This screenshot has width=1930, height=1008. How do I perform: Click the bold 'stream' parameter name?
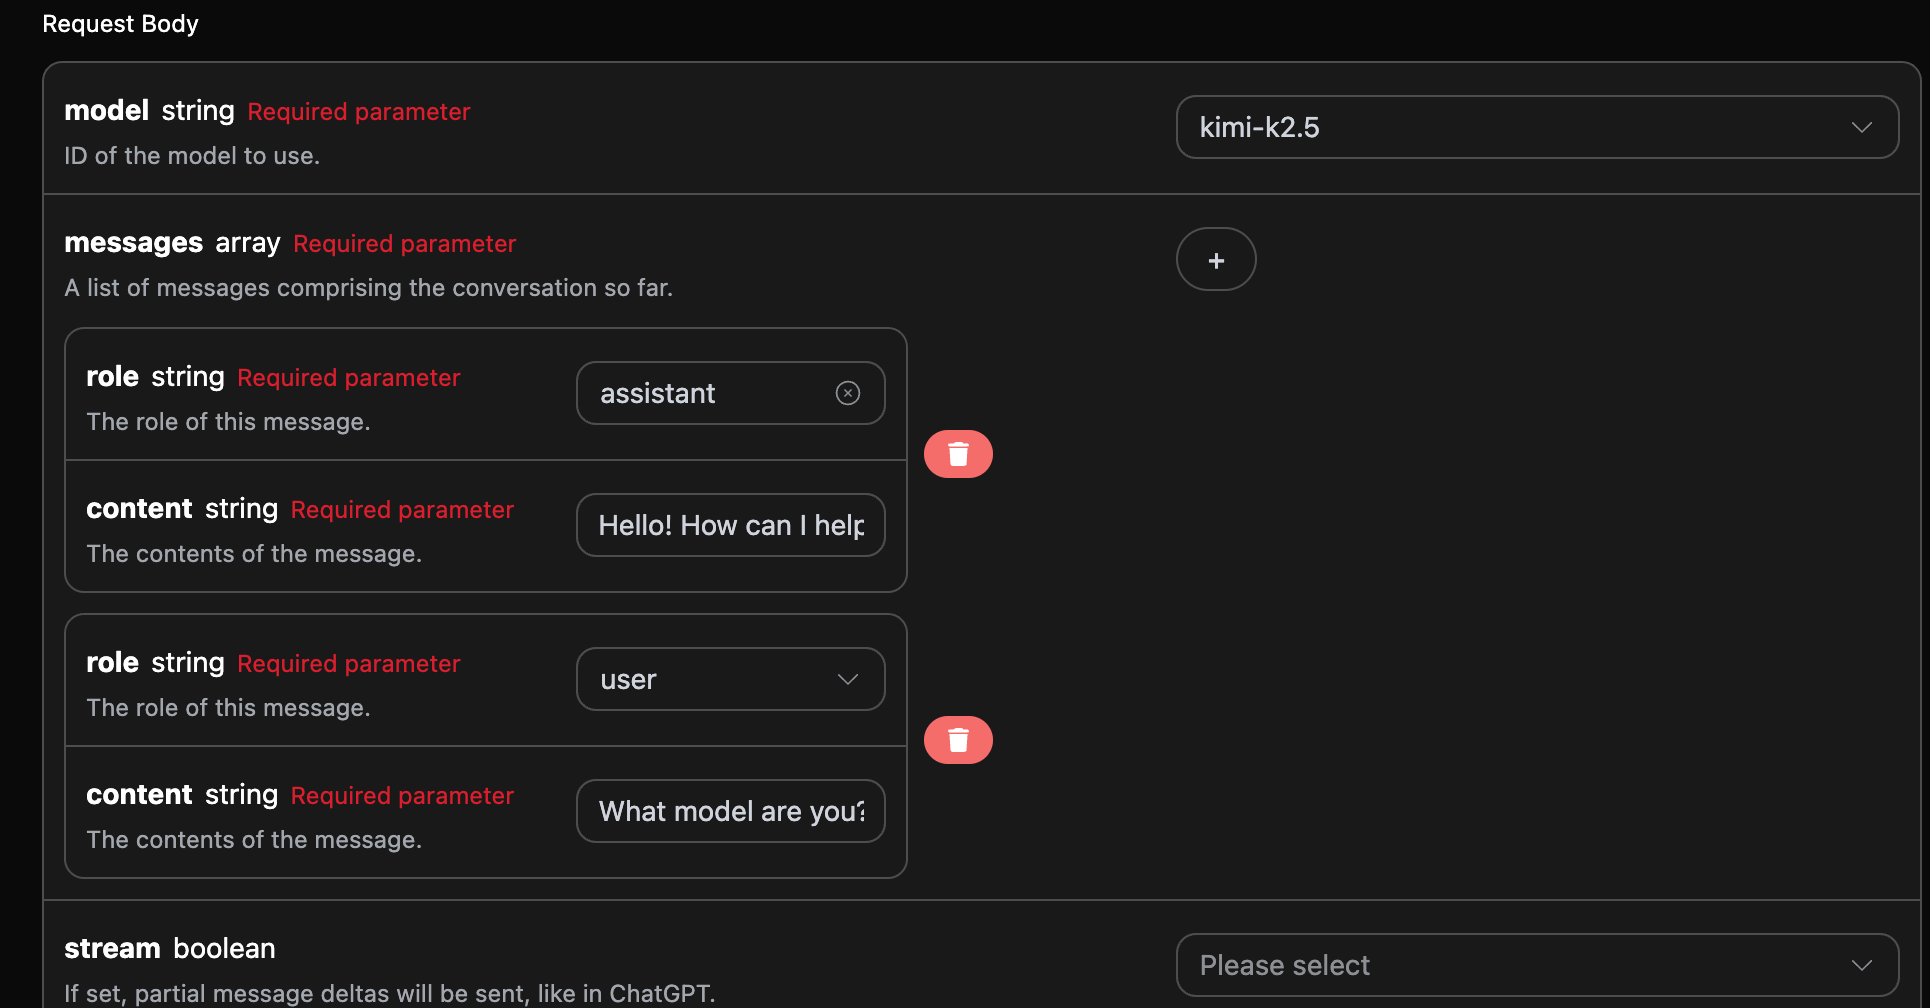pos(112,948)
